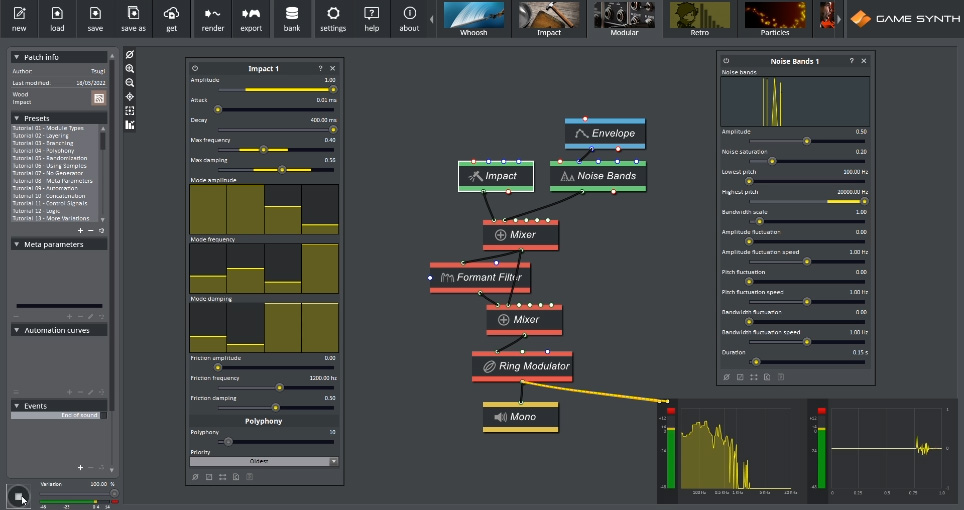Stop playback with the stop button

18,496
